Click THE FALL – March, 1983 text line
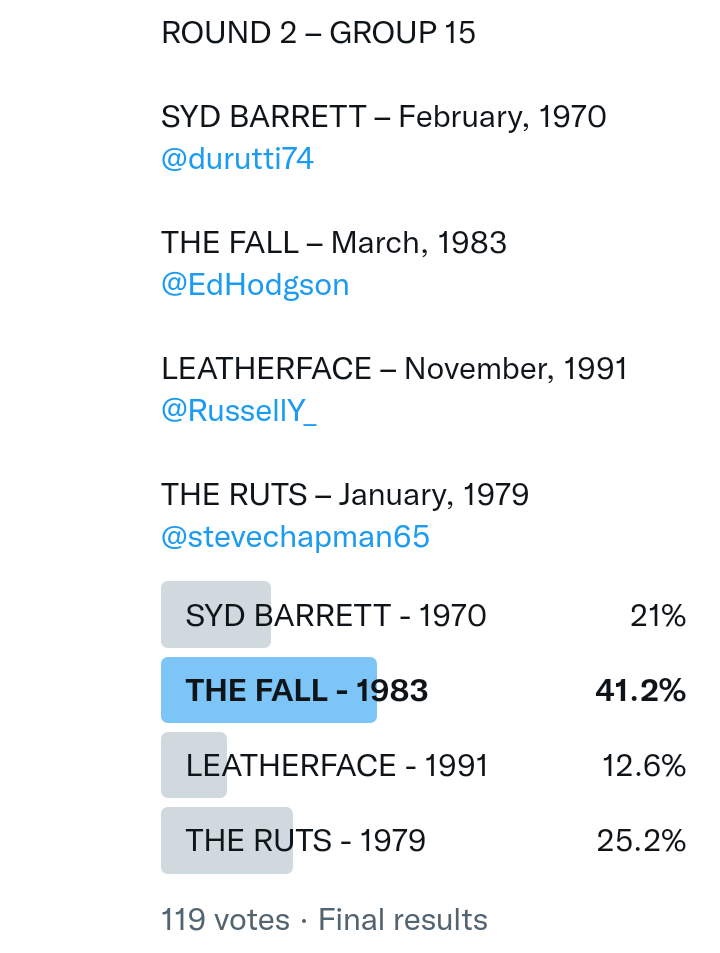Image resolution: width=720 pixels, height=953 pixels. tap(334, 243)
